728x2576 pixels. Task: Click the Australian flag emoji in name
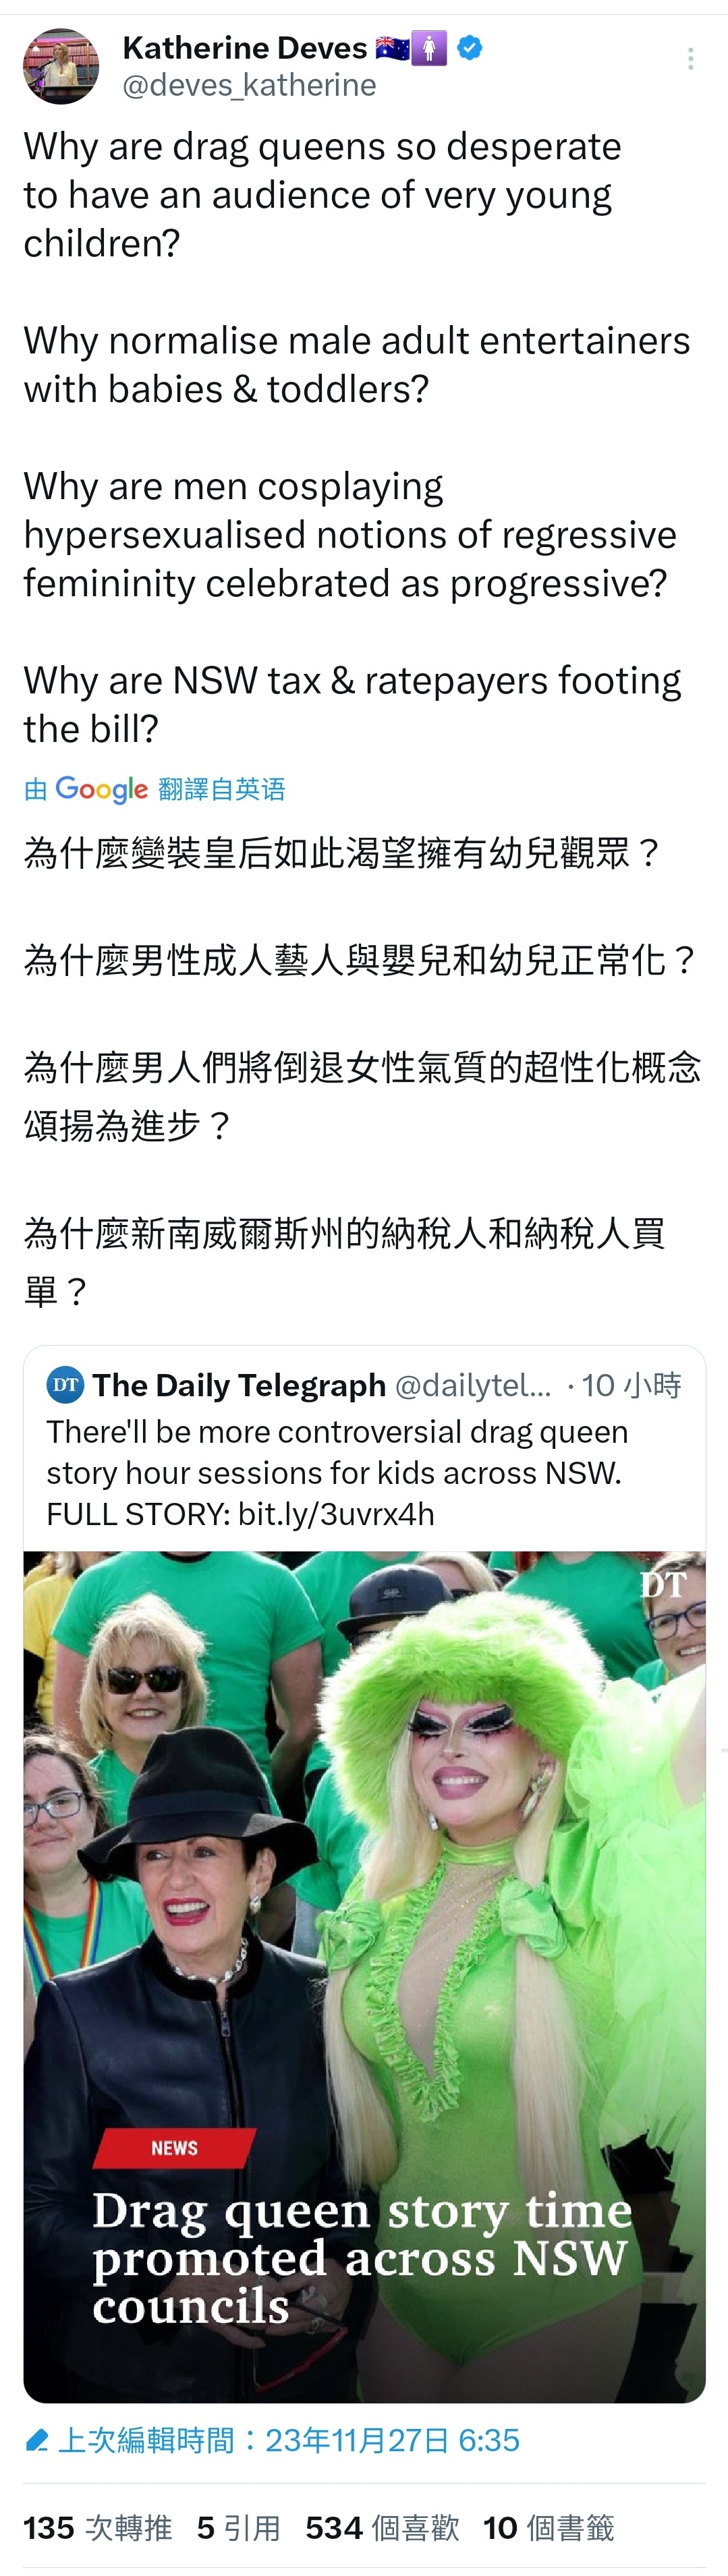point(392,47)
